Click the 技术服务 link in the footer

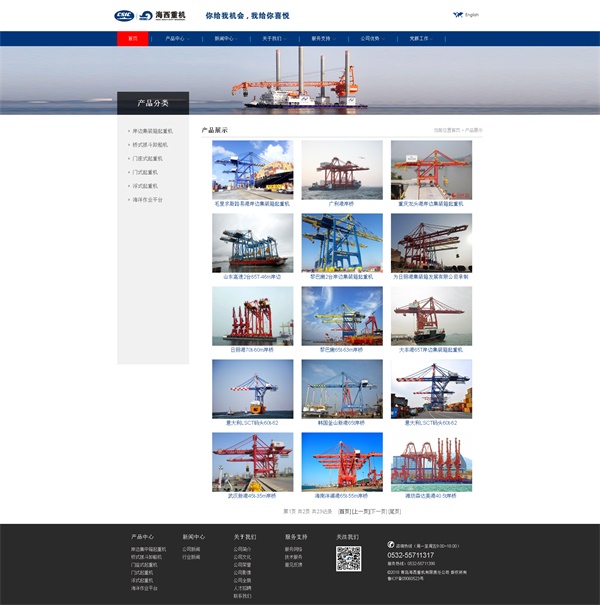point(293,557)
